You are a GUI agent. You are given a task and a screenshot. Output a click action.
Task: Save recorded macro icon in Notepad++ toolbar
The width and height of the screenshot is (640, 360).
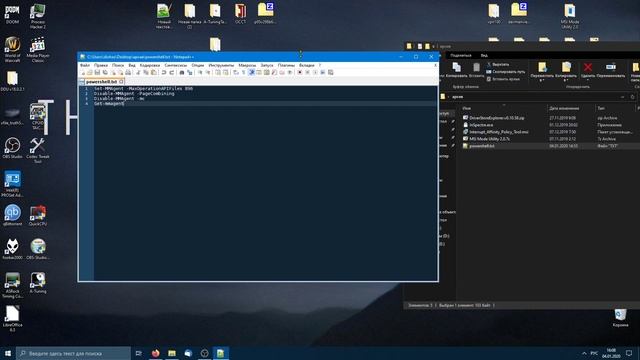click(331, 72)
